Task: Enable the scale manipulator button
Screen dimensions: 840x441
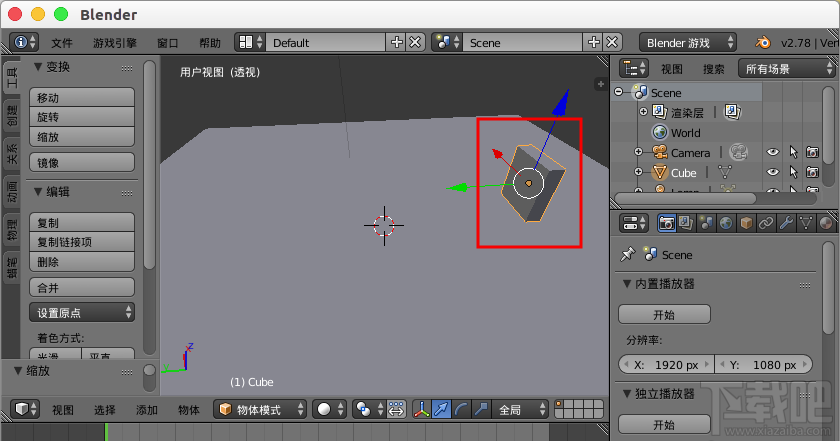Action: click(481, 409)
